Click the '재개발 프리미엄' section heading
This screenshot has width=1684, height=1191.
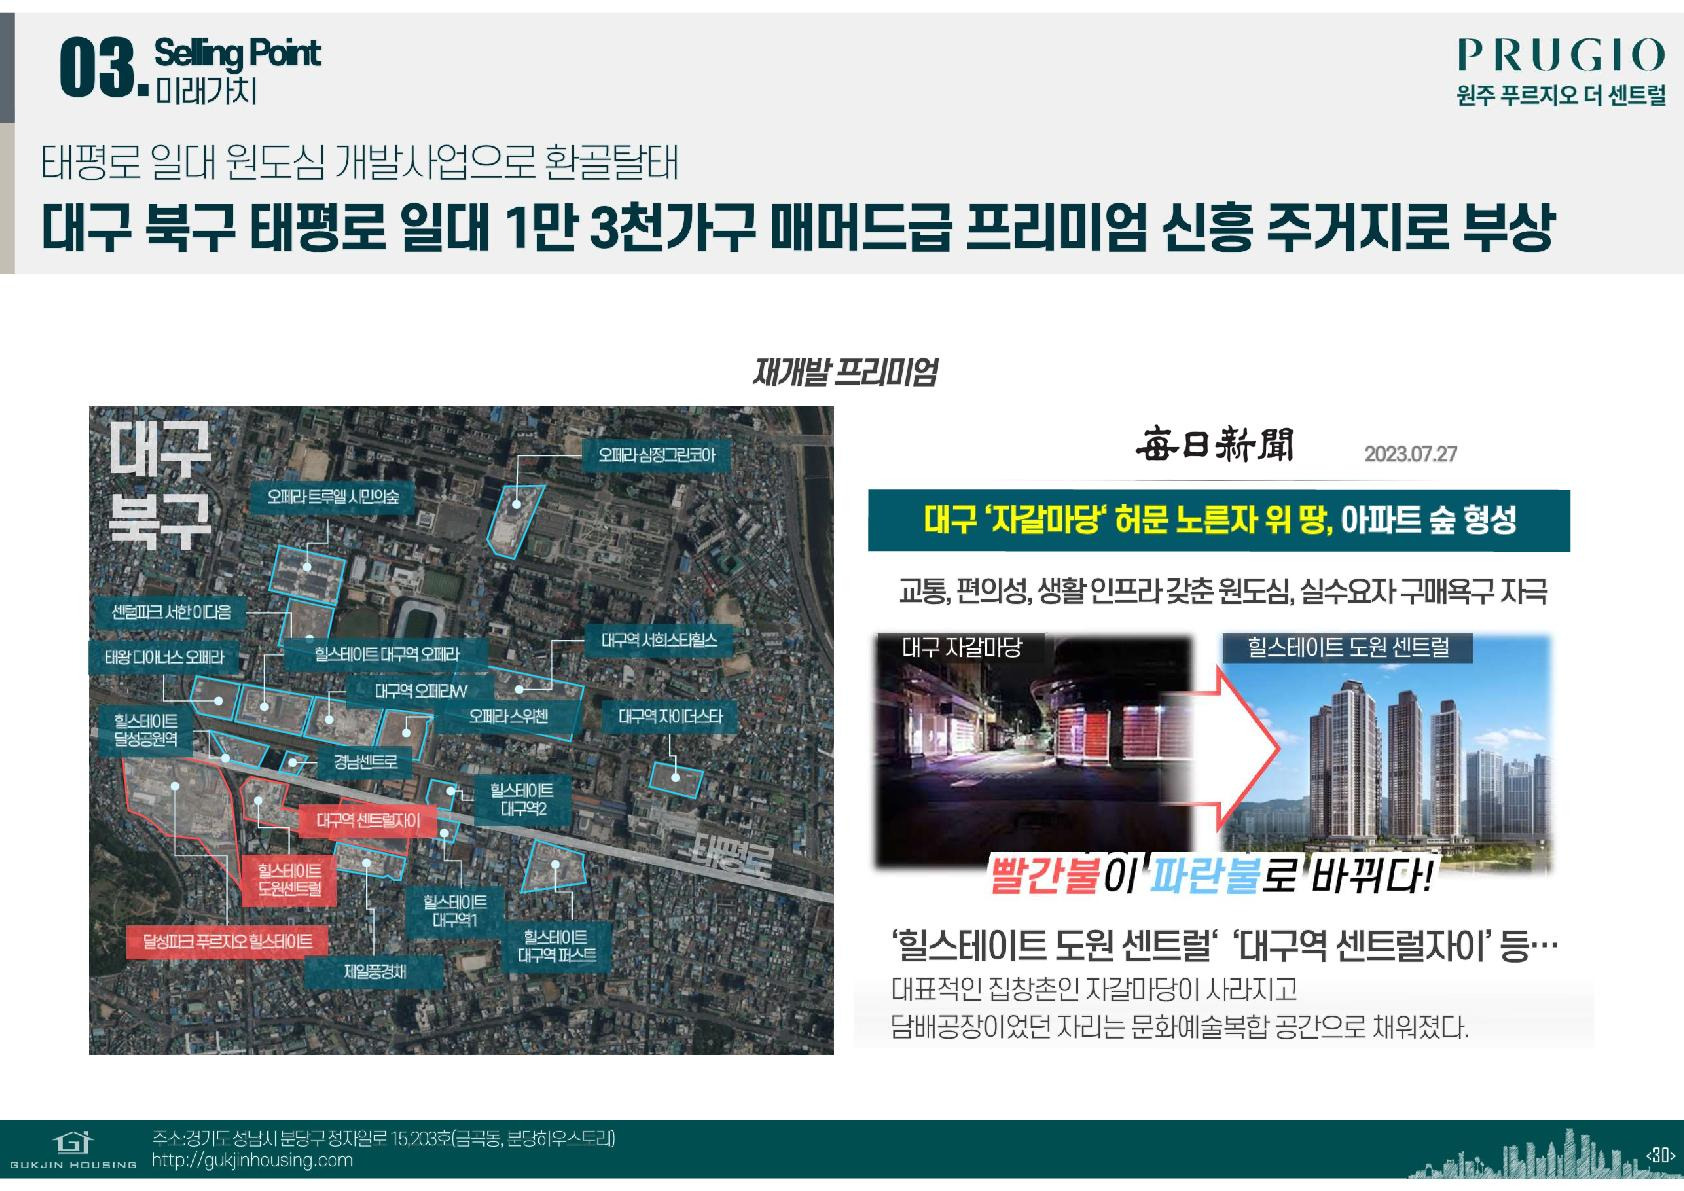click(x=843, y=372)
